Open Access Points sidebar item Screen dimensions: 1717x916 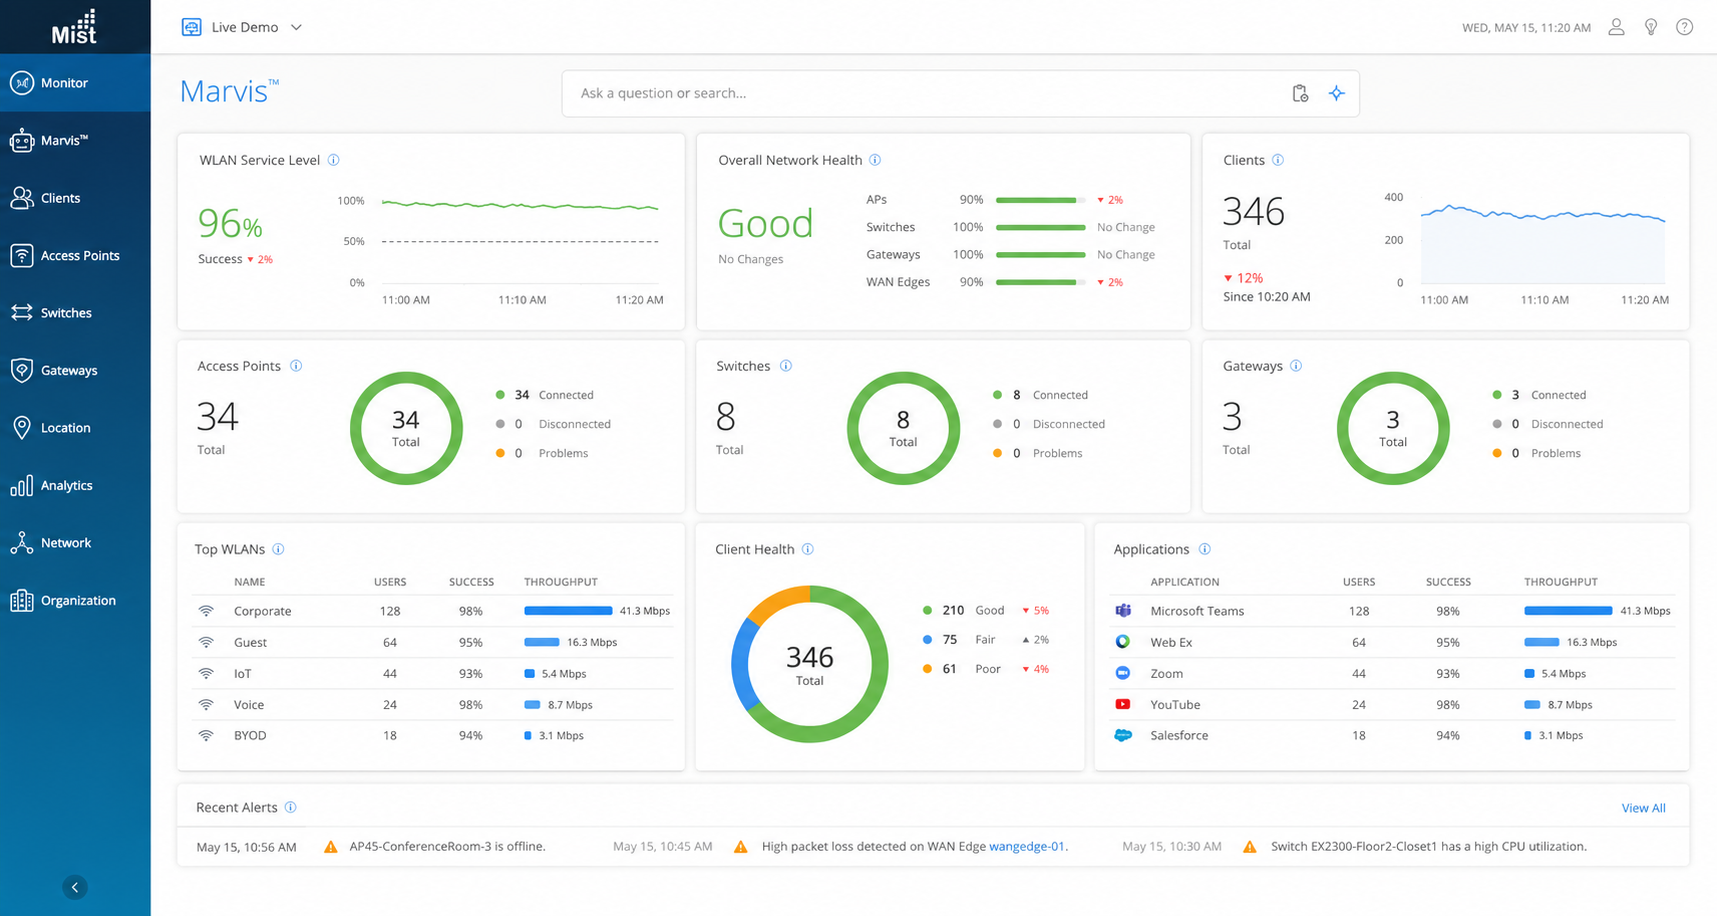point(75,256)
